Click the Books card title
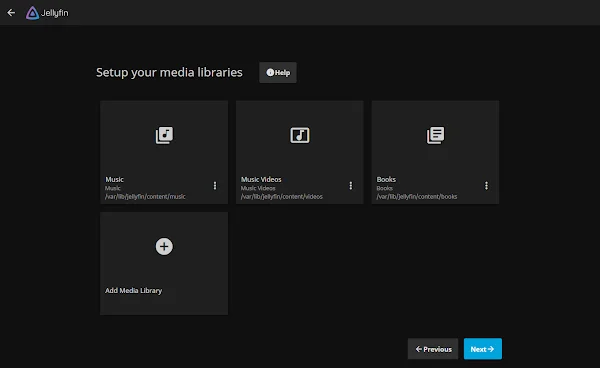This screenshot has height=368, width=600. pos(386,179)
